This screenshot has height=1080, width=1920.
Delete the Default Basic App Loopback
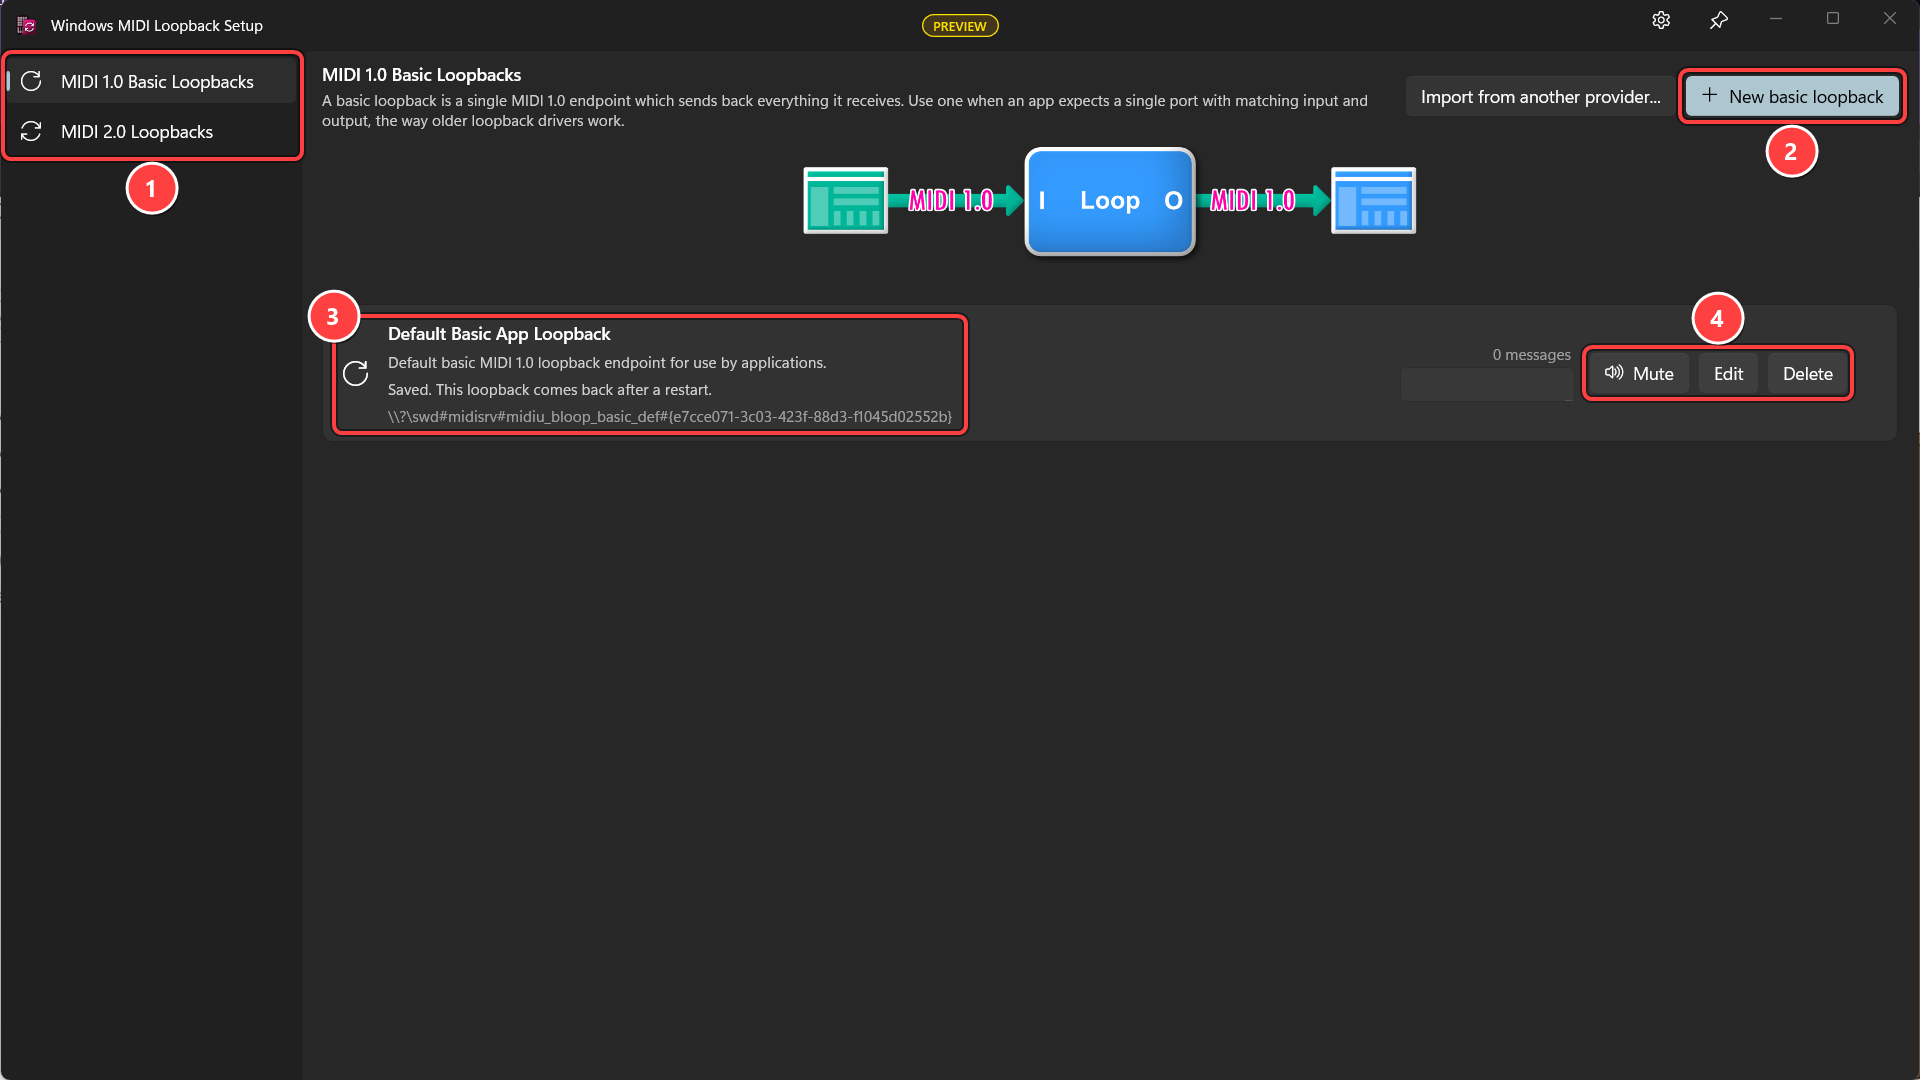1808,374
